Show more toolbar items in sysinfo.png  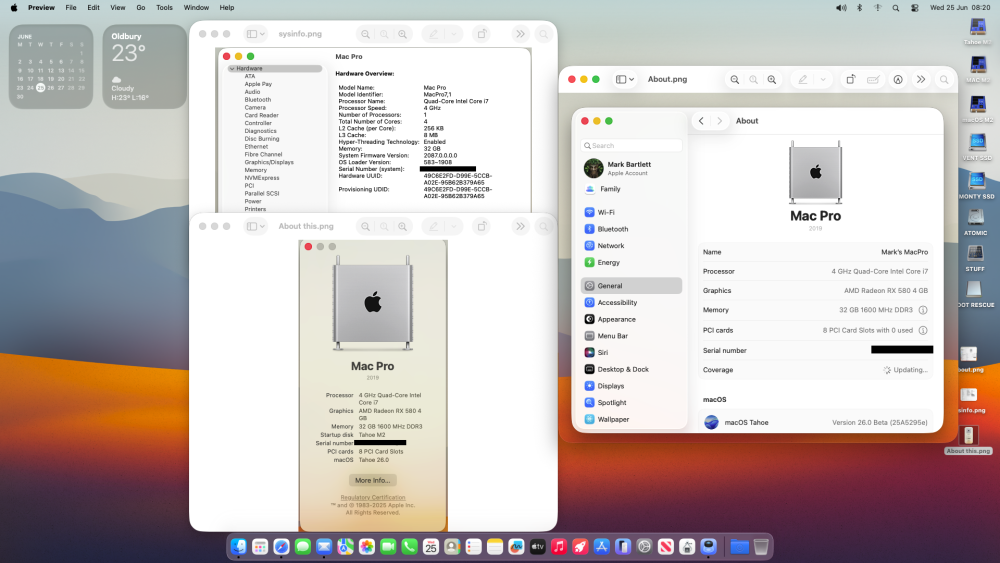(x=520, y=34)
